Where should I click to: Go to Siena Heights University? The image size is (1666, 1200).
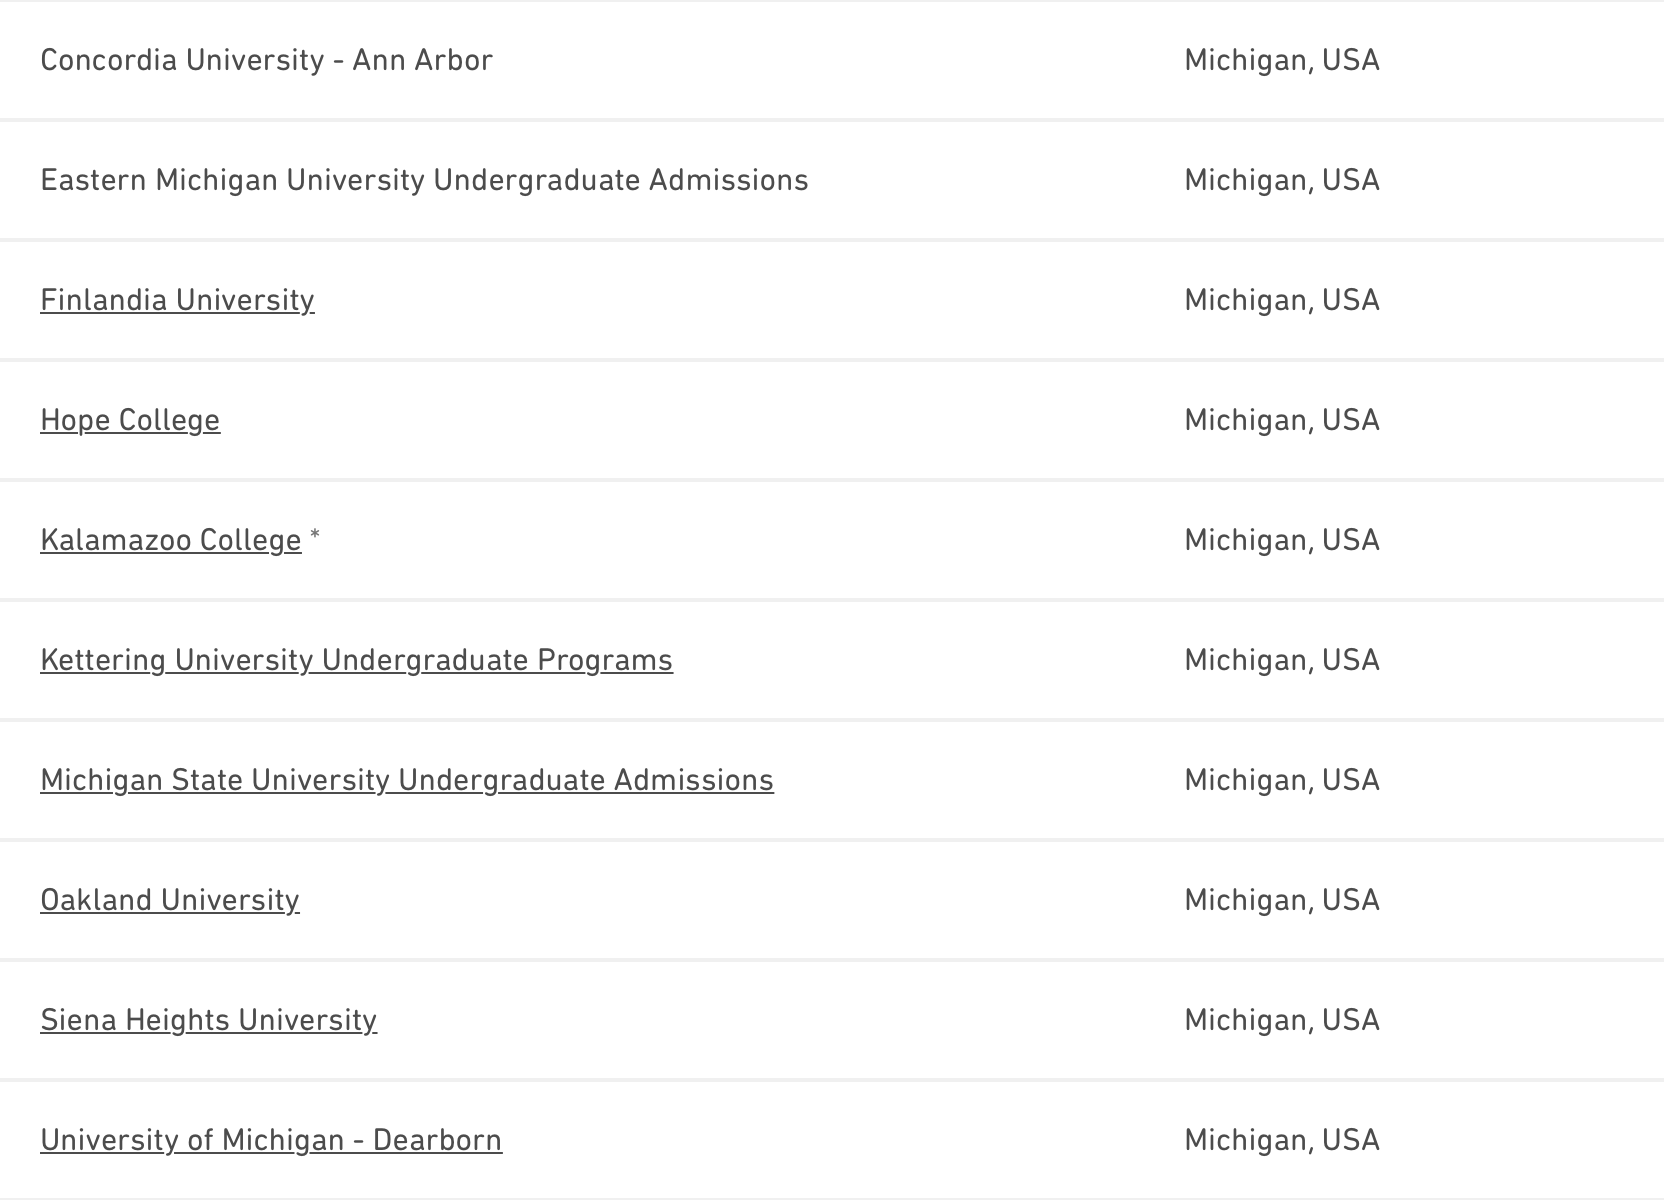208,1020
